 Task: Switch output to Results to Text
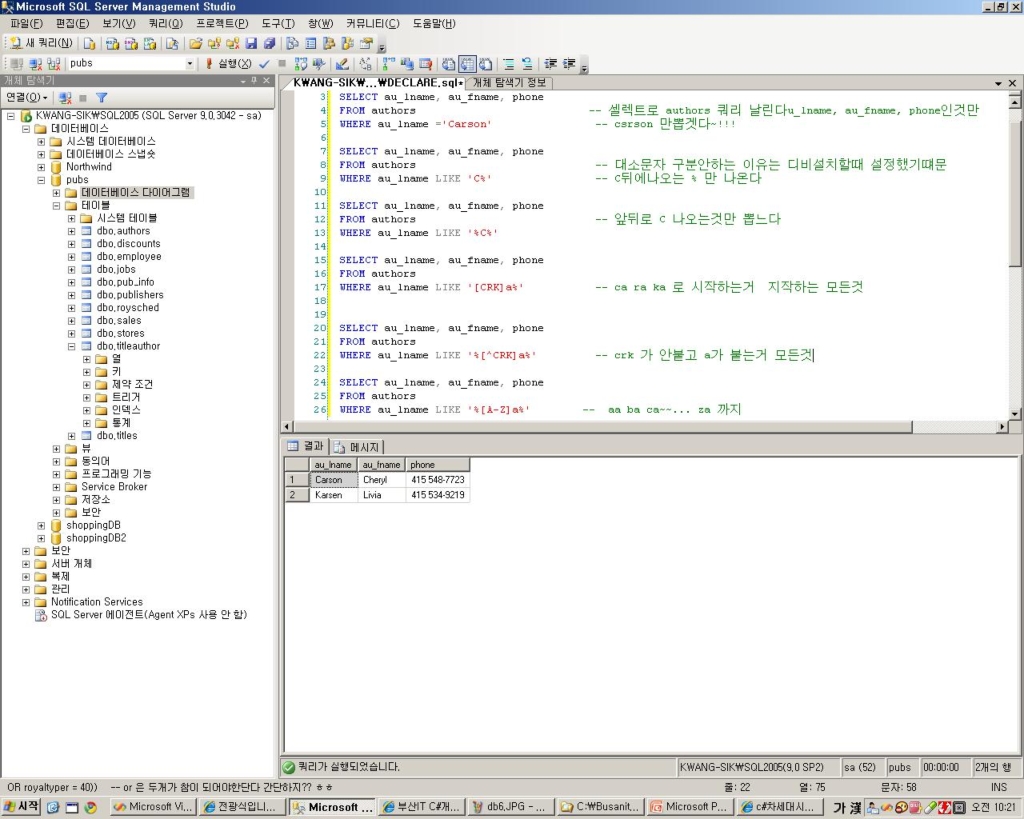(x=449, y=63)
